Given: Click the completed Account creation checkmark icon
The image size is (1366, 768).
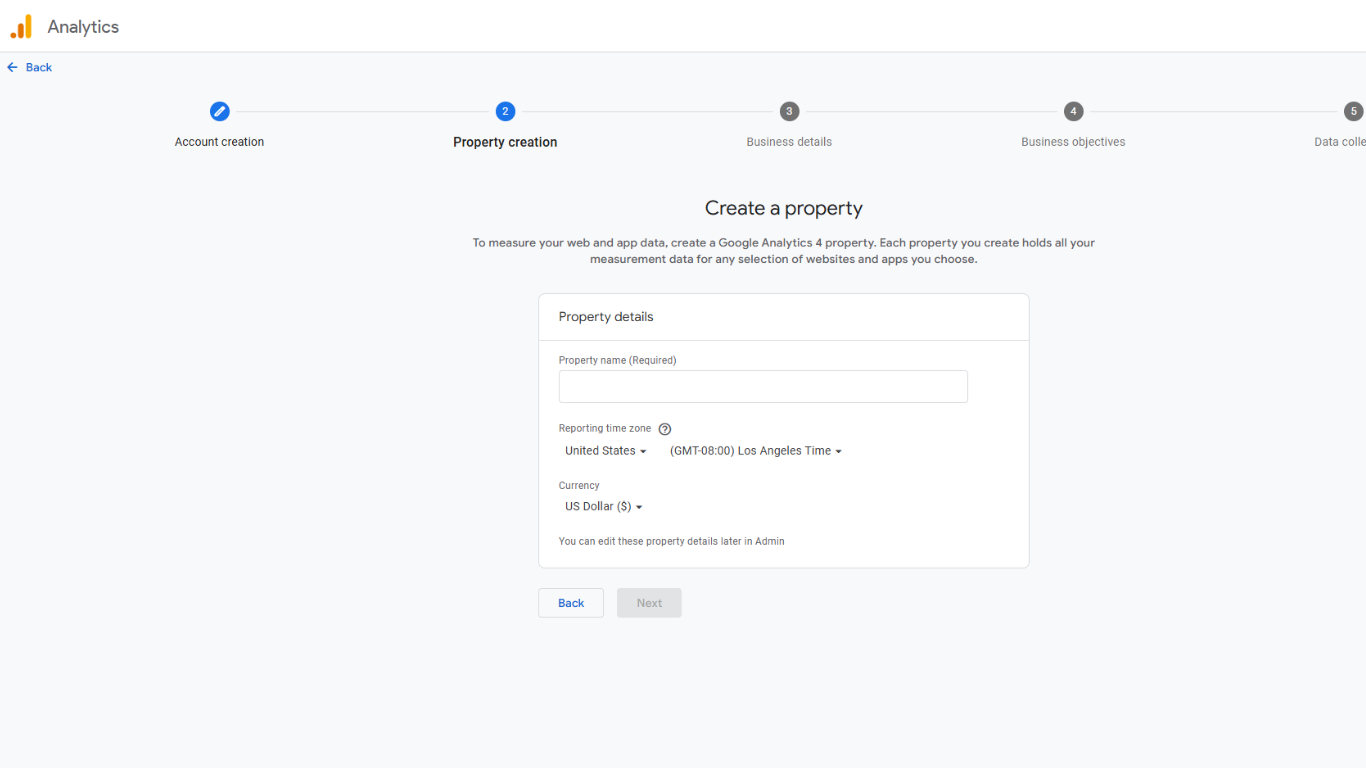Looking at the screenshot, I should pos(219,111).
